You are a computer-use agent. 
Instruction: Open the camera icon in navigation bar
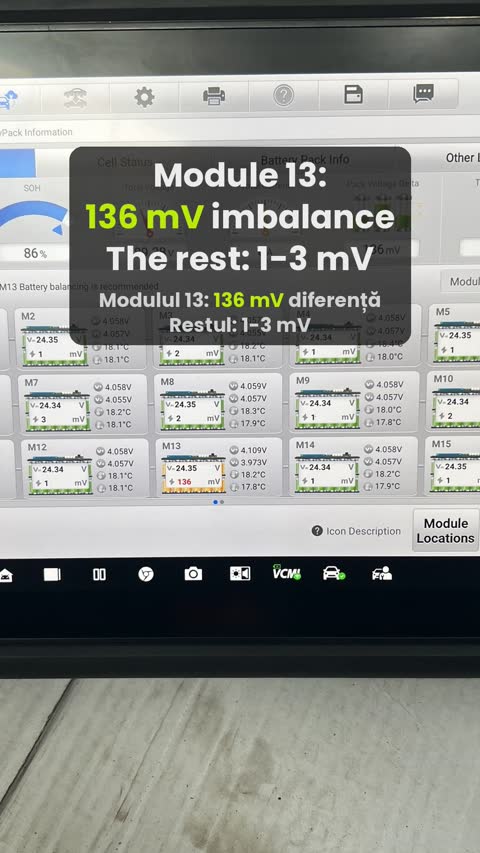click(193, 573)
